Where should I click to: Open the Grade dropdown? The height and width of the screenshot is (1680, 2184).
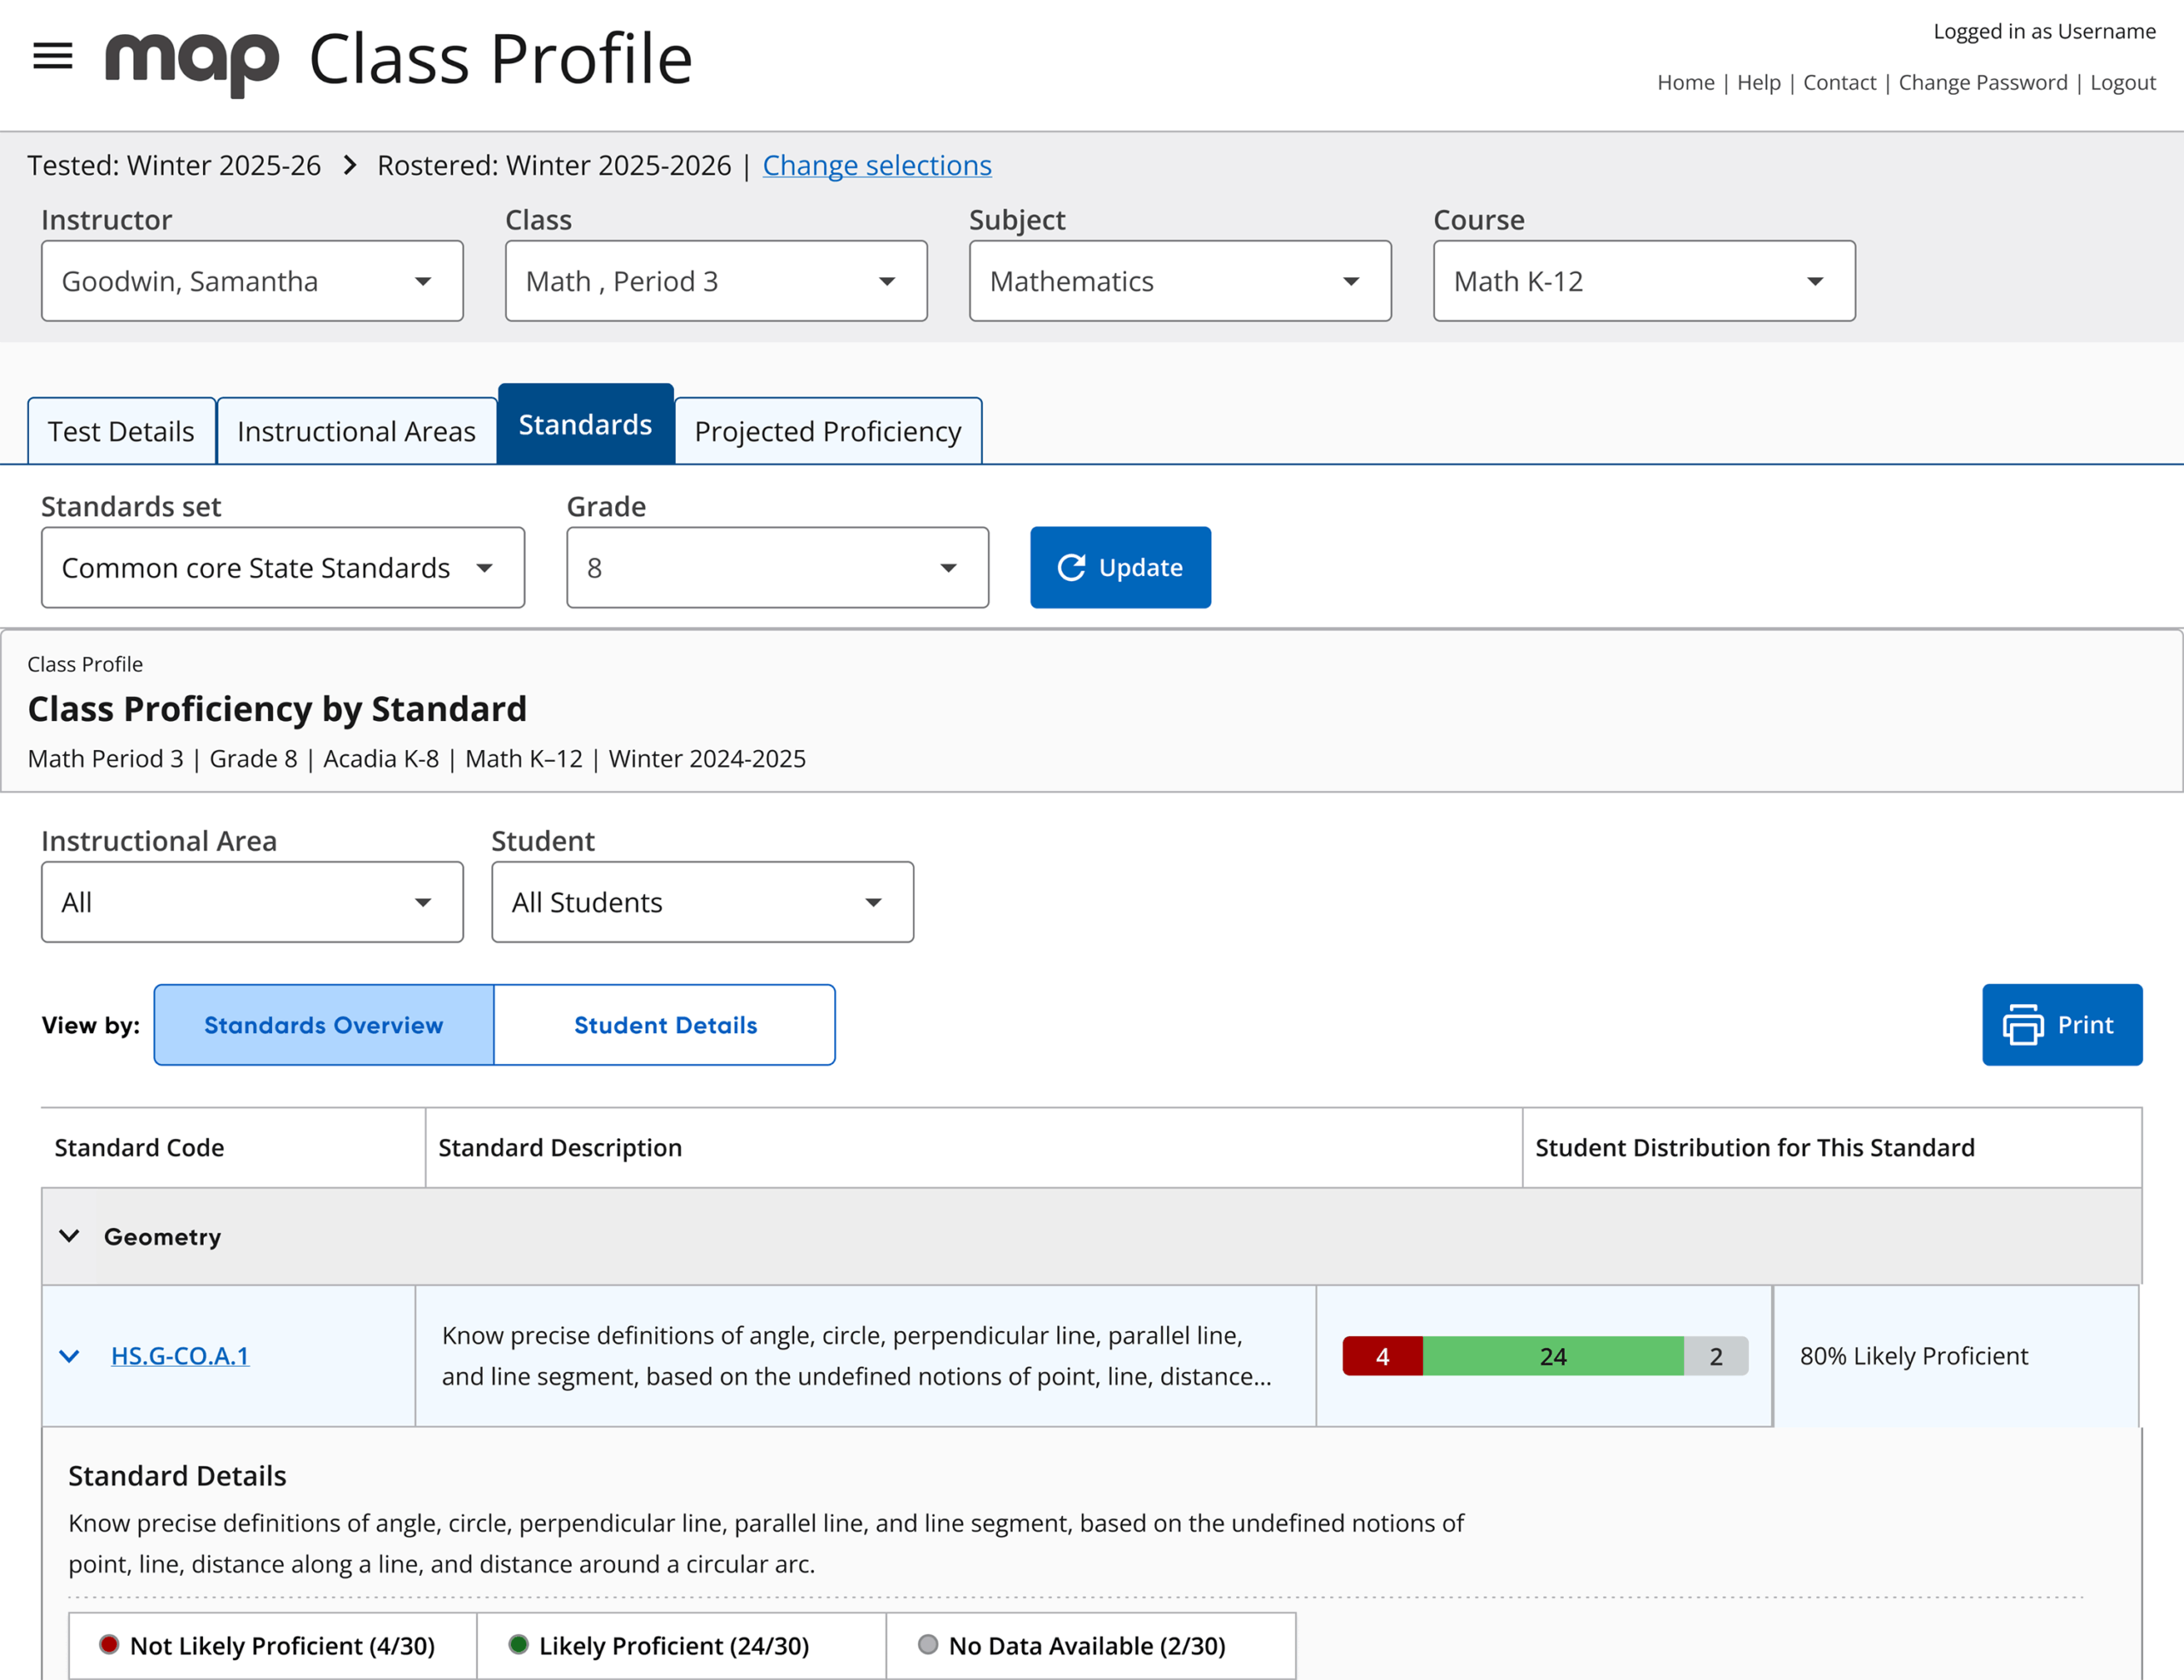coord(777,568)
